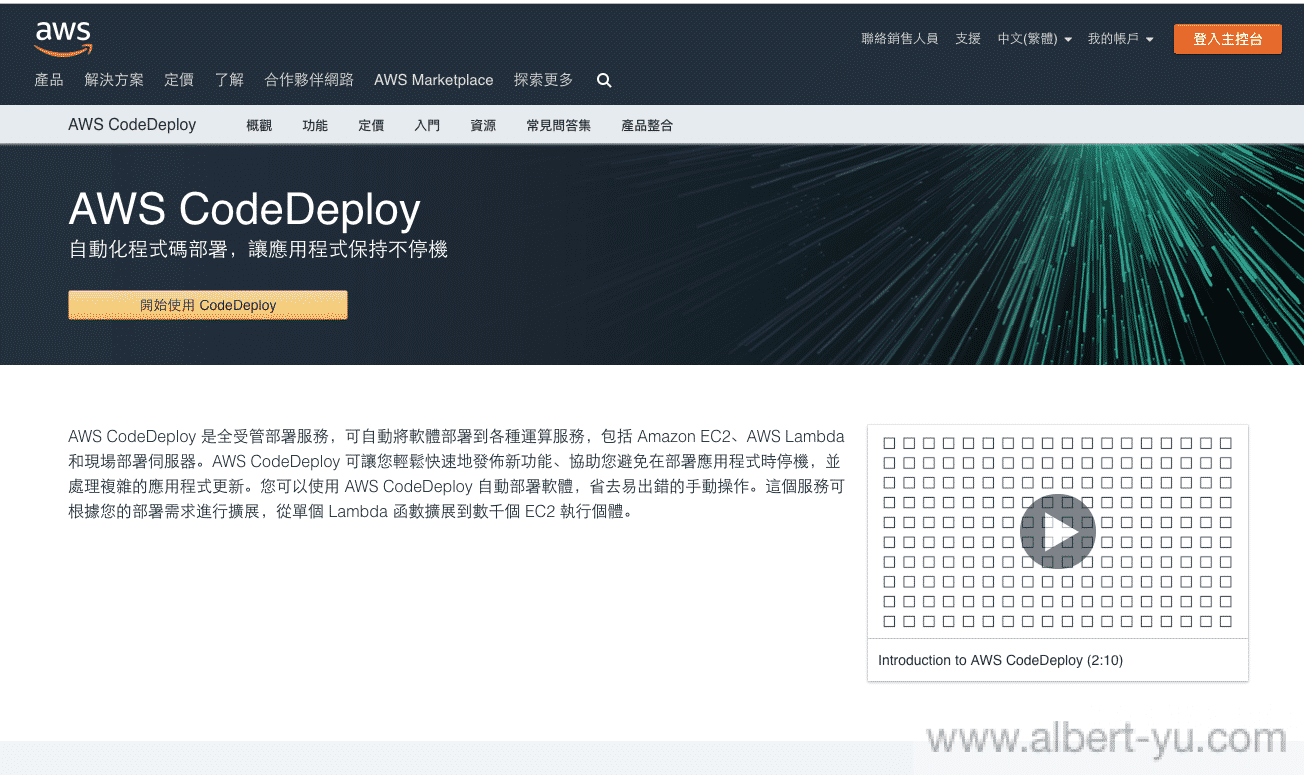Screen dimensions: 1304x775
Task: Click AWS CodeDeploy in the sub-navigation
Action: click(132, 125)
